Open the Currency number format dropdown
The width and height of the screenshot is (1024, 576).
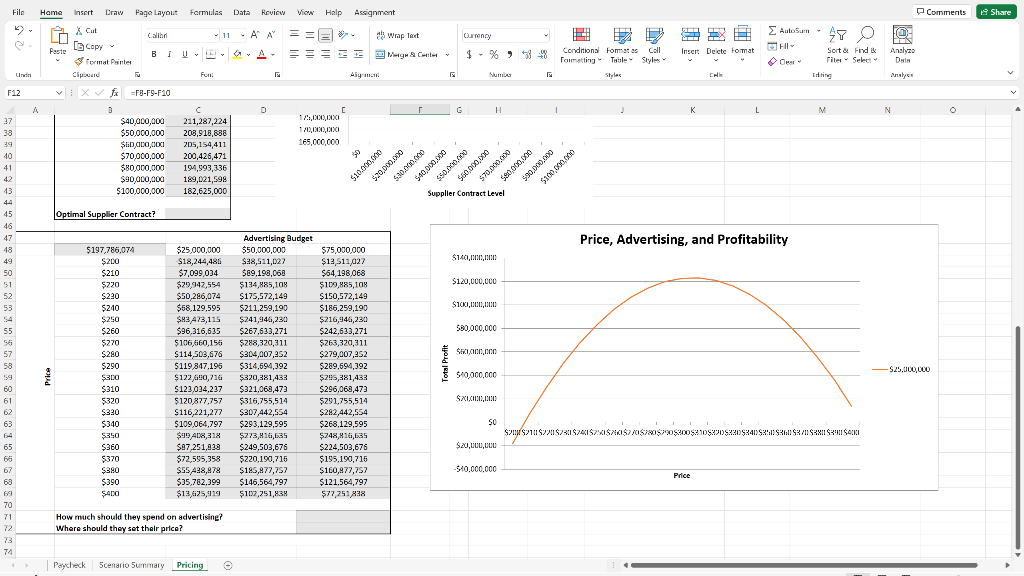545,34
